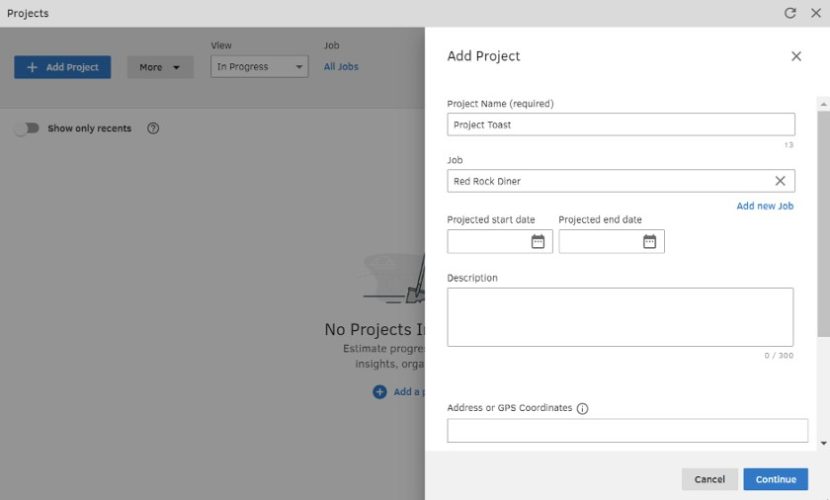830x500 pixels.
Task: Click the scroll up arrow in Add Project panel
Action: coord(824,104)
